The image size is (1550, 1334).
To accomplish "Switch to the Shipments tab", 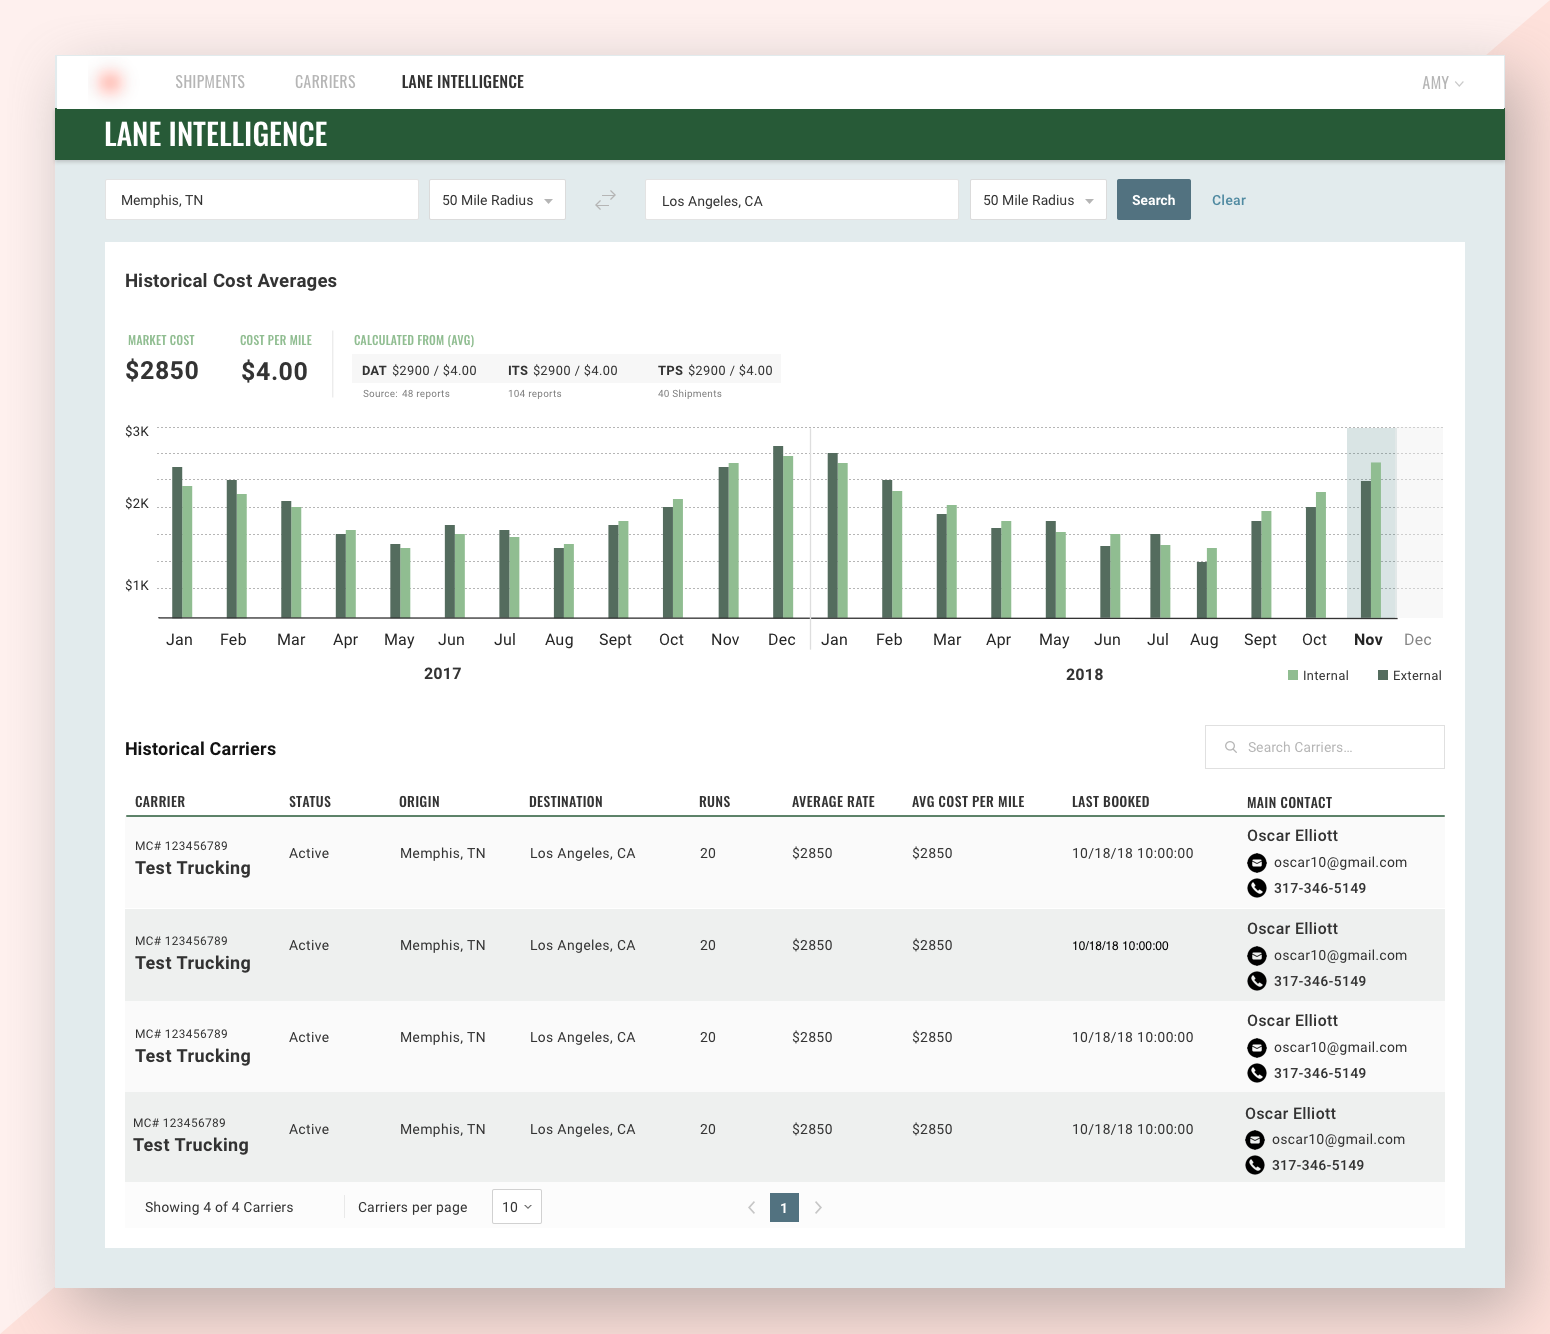I will tap(210, 82).
